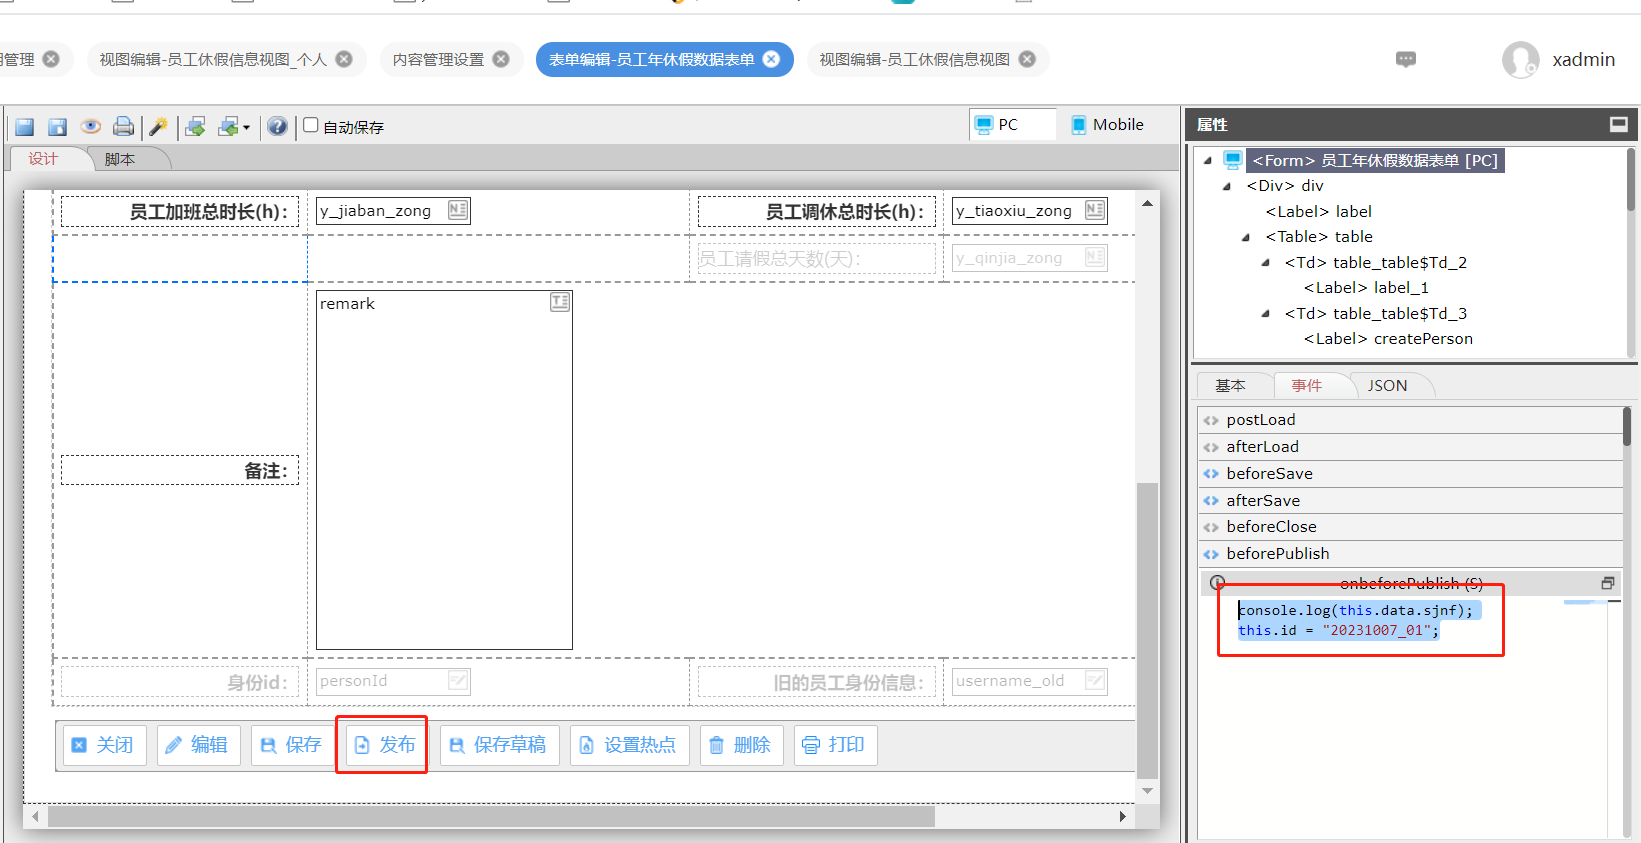1641x843 pixels.
Task: Maximize the onbeforePublish script editor
Action: [1608, 583]
